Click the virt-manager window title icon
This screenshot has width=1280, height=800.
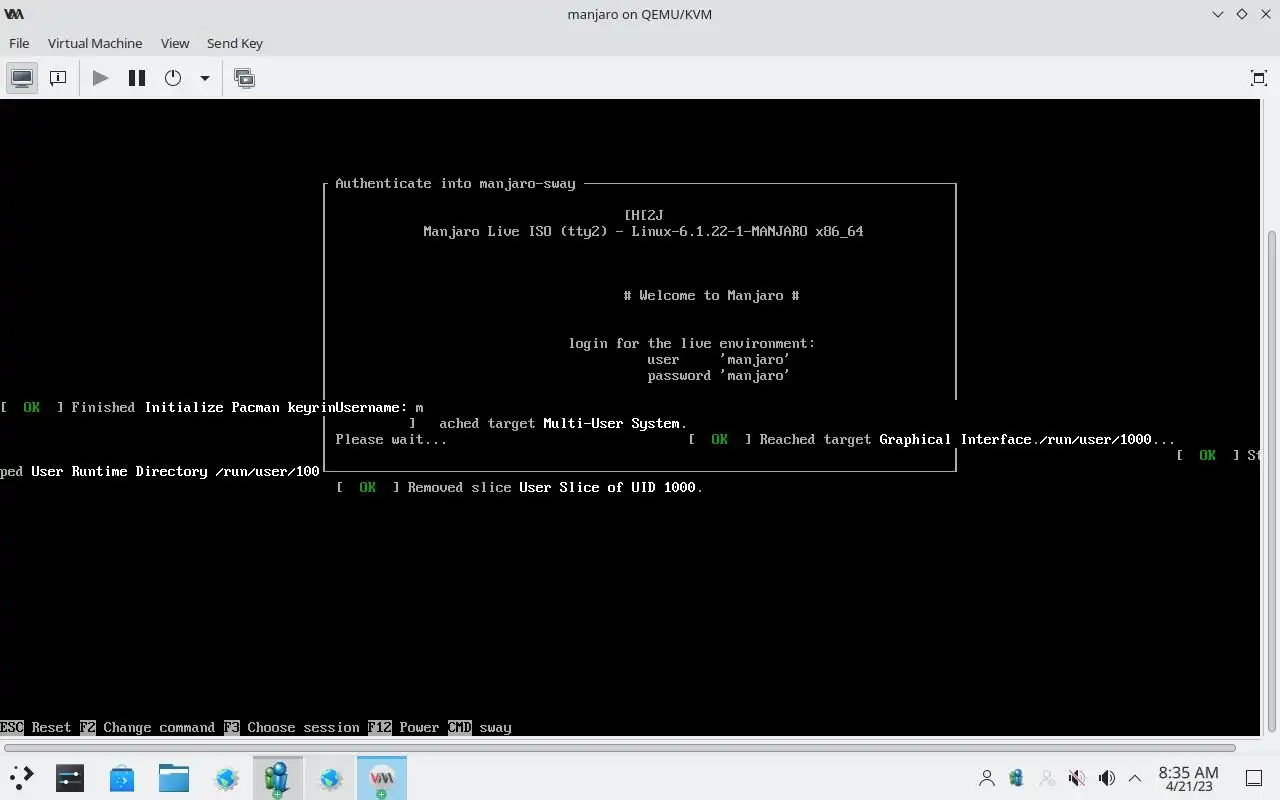coord(14,14)
